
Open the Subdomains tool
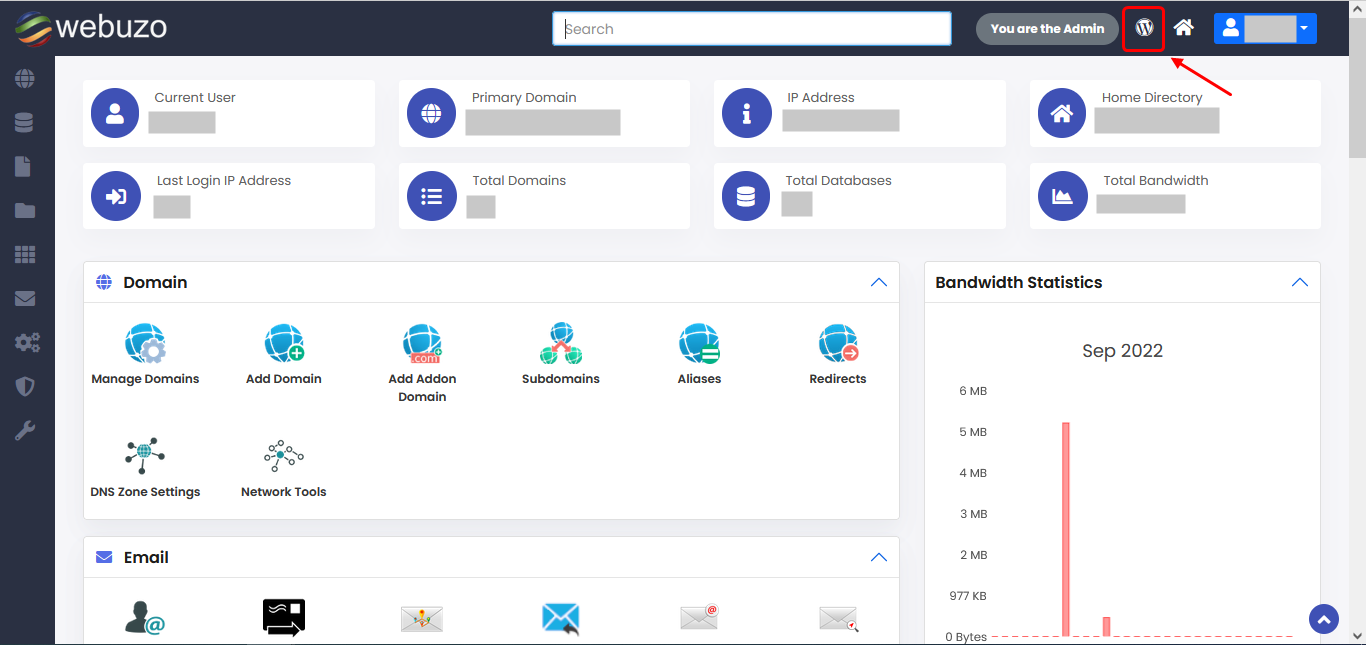point(560,354)
